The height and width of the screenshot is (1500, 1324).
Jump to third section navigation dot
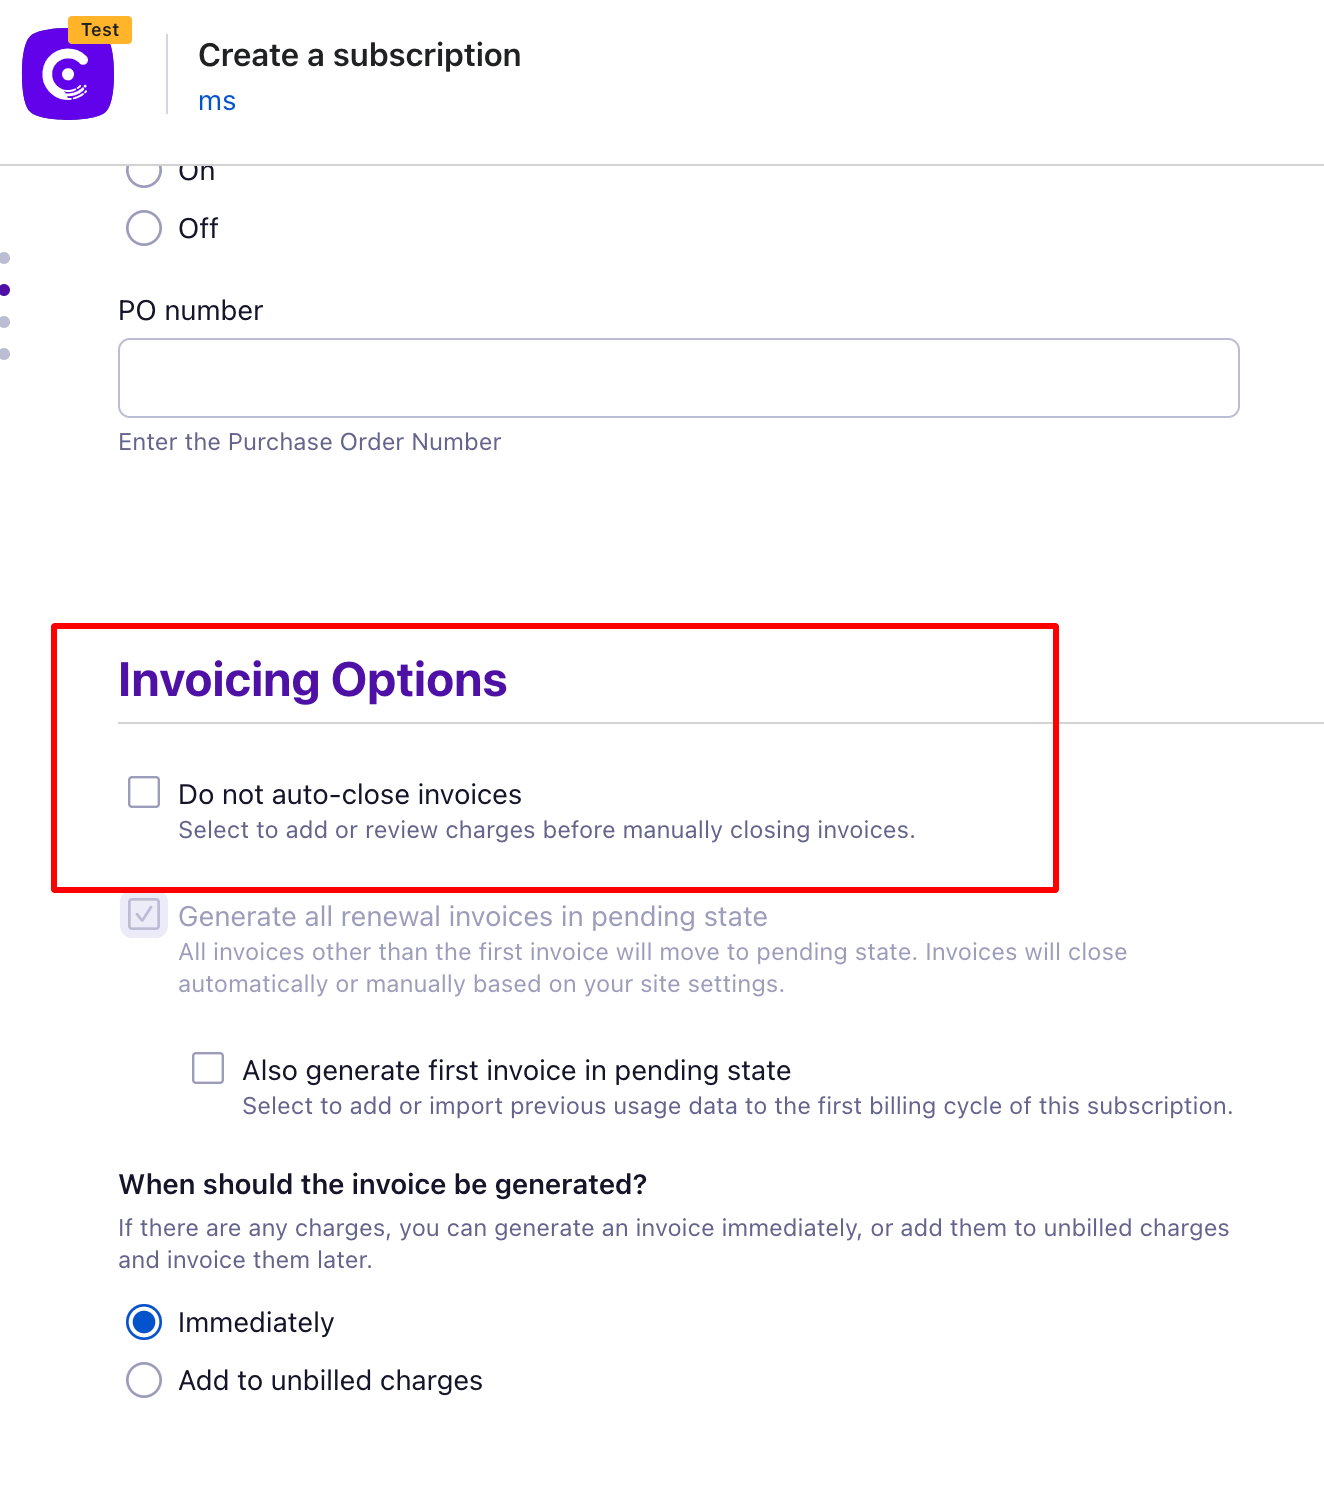(5, 322)
